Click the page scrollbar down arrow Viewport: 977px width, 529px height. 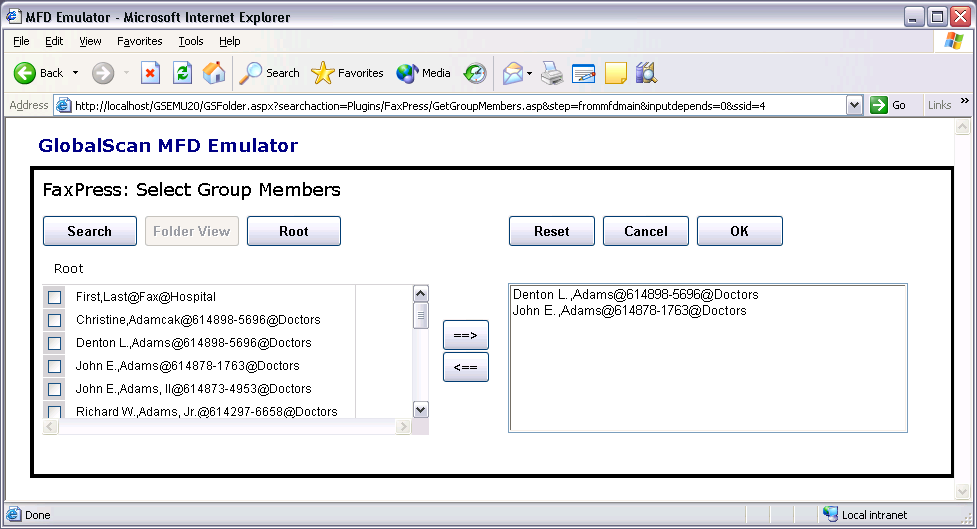962,492
